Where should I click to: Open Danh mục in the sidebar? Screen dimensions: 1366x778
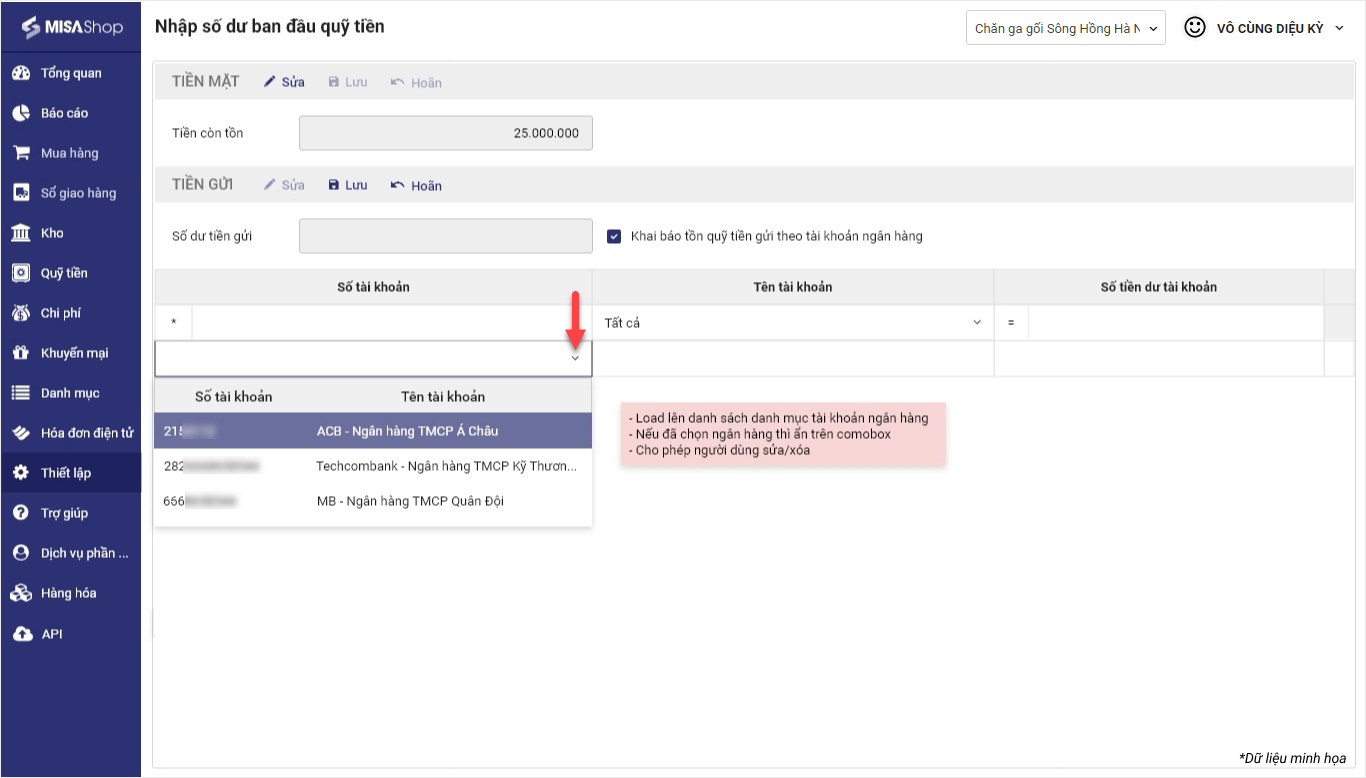pos(71,393)
